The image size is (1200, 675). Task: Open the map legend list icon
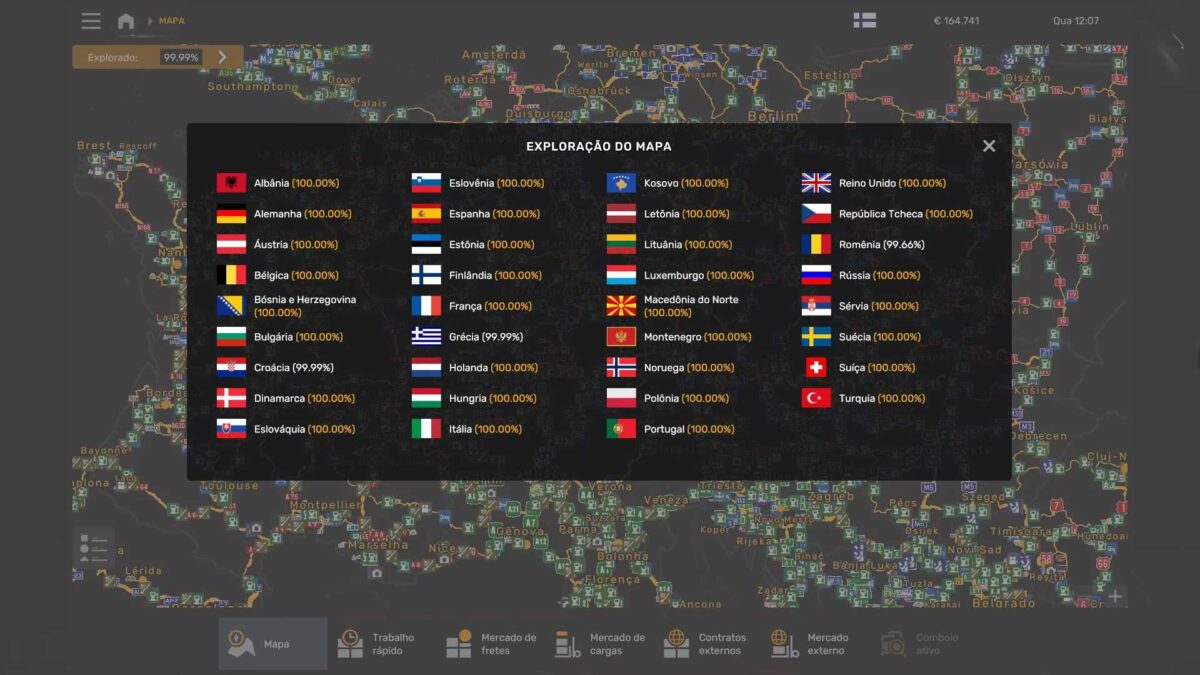tap(93, 547)
